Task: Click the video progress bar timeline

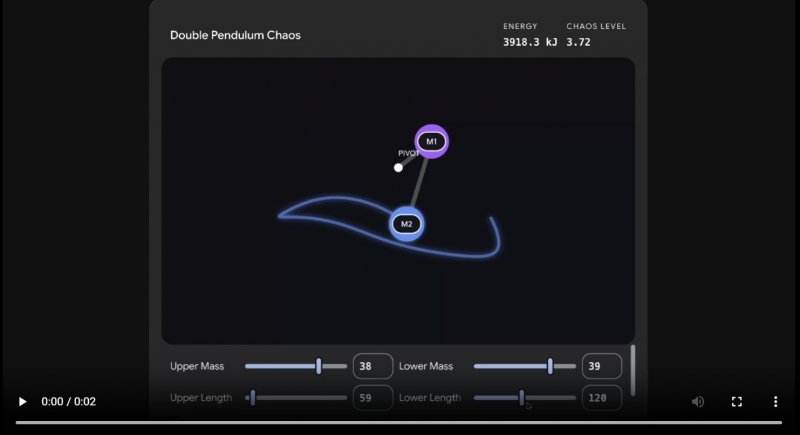Action: [x=400, y=422]
